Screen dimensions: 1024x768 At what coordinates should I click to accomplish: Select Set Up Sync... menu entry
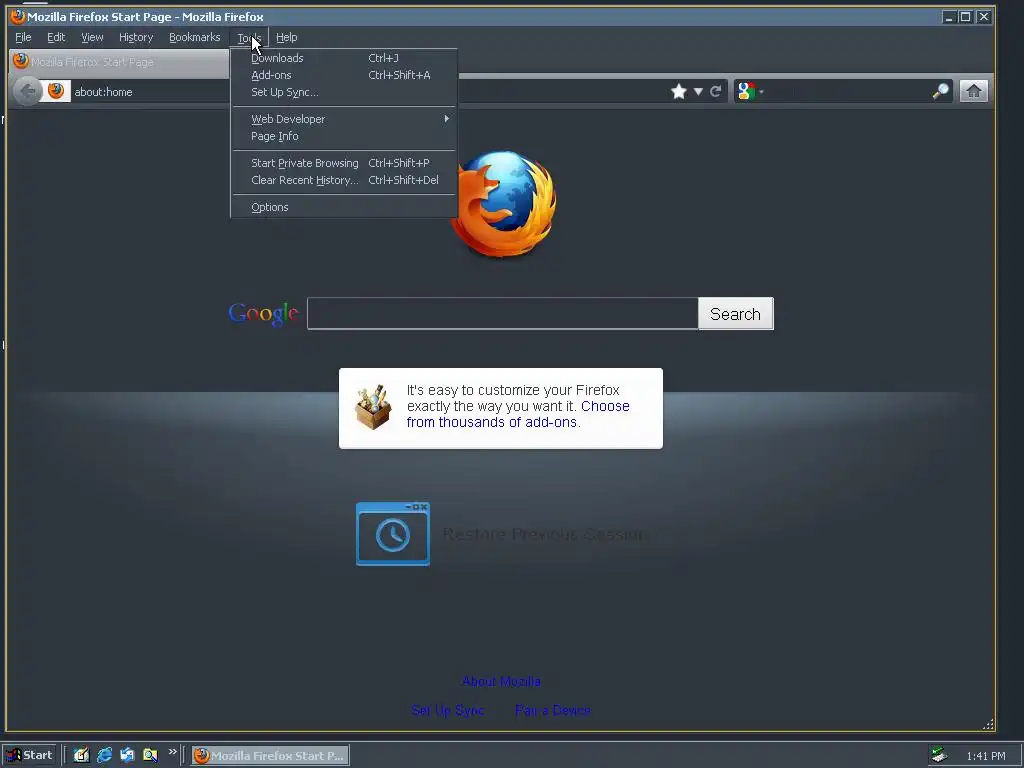point(344,92)
